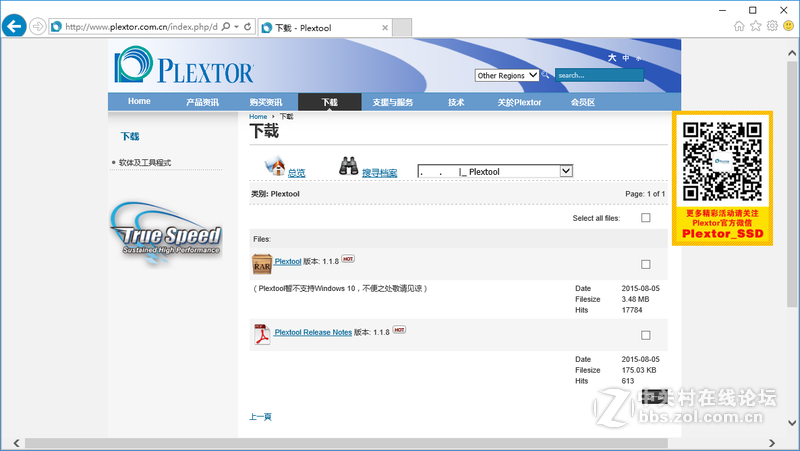Screen dimensions: 800x451
Task: Click the browser Back arrow button
Action: point(14,26)
